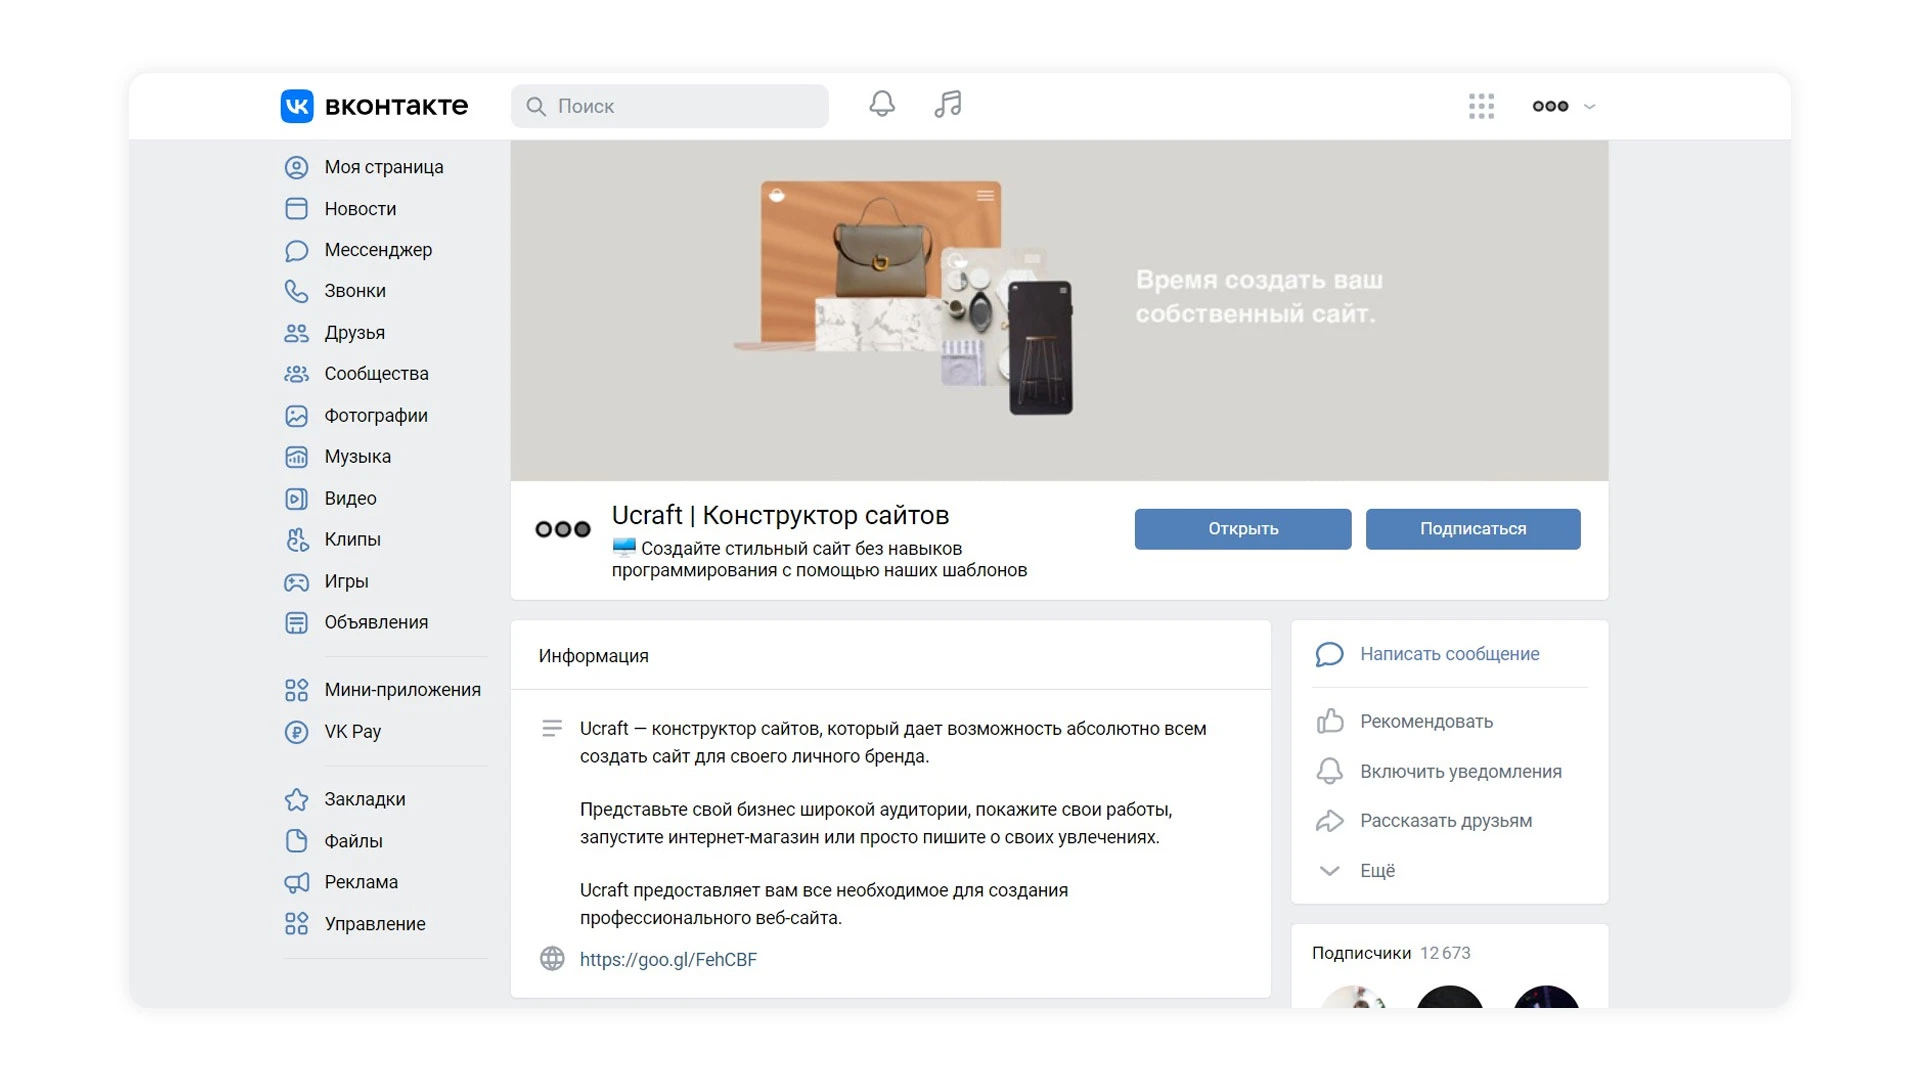
Task: Click the Подписаться button
Action: pyautogui.click(x=1473, y=529)
